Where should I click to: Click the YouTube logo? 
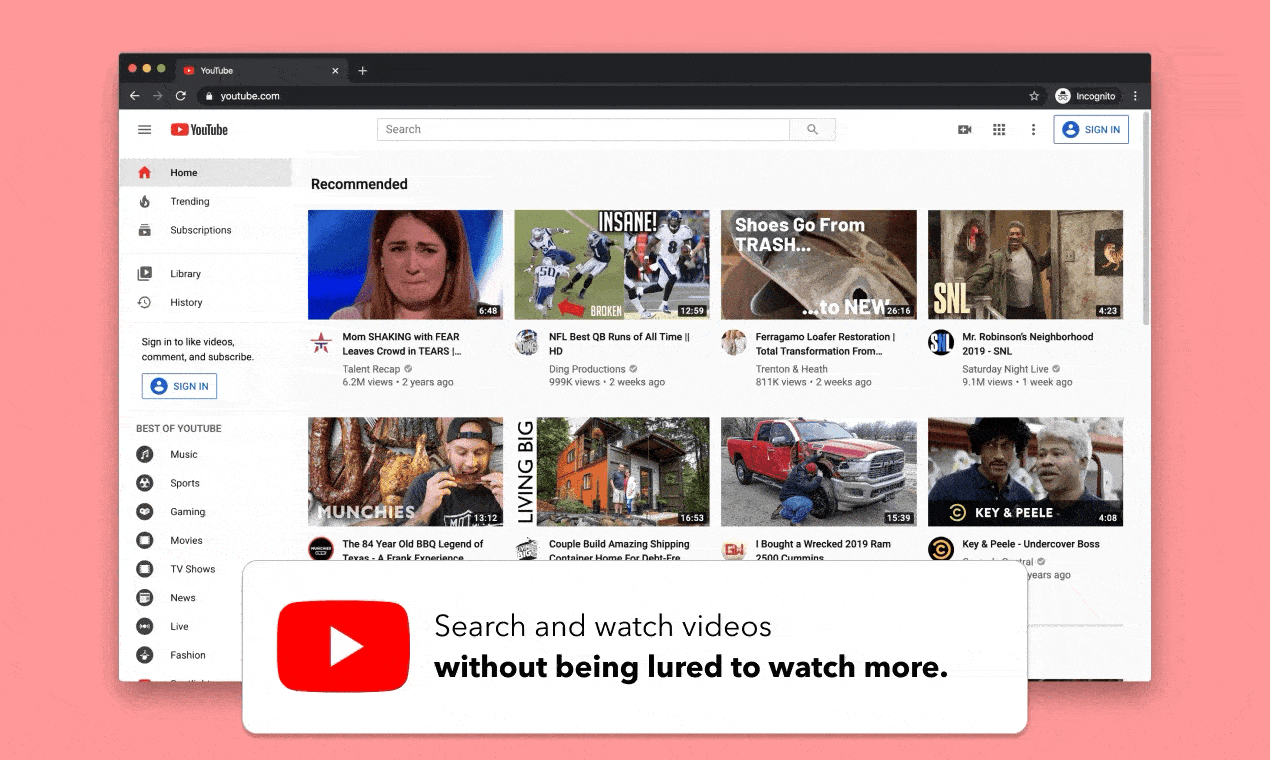(x=199, y=130)
